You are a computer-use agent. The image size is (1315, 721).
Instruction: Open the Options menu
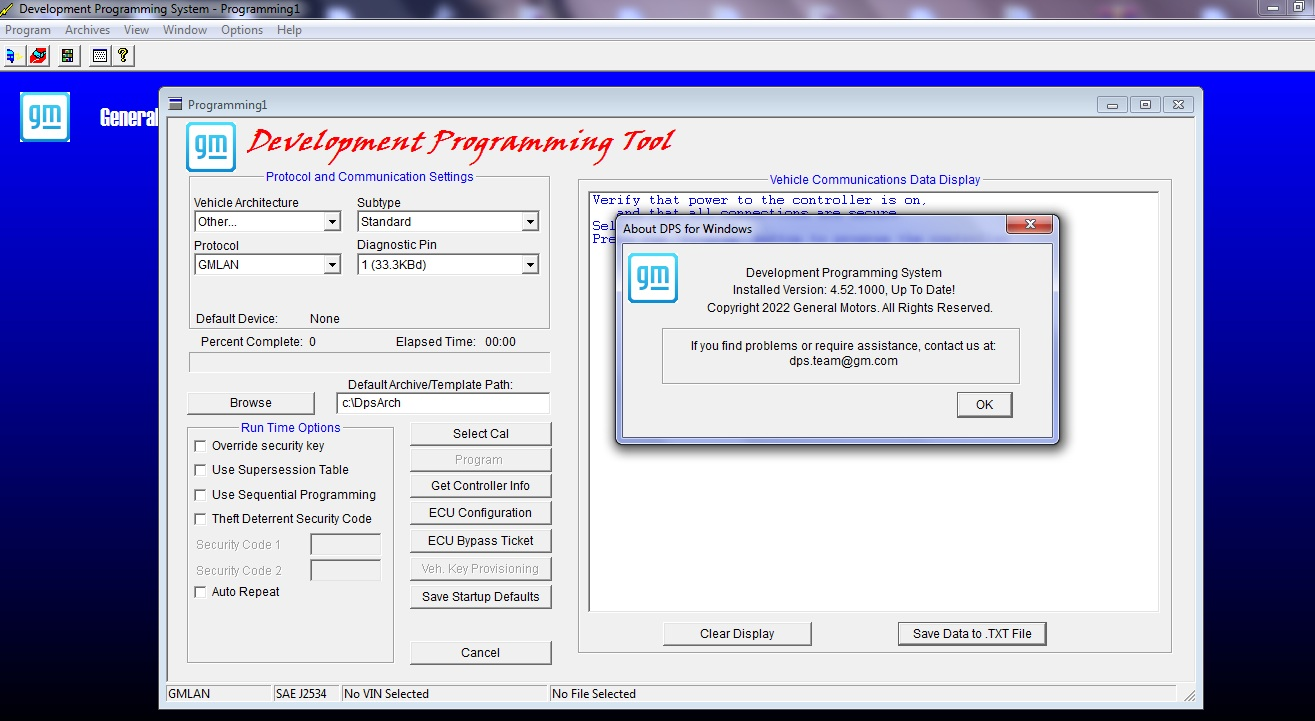(x=242, y=30)
